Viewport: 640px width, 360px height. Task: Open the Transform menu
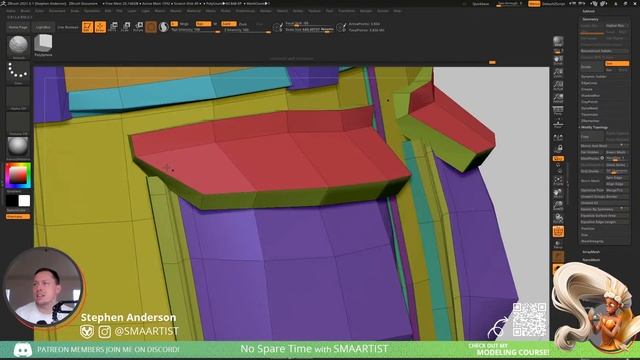click(347, 11)
